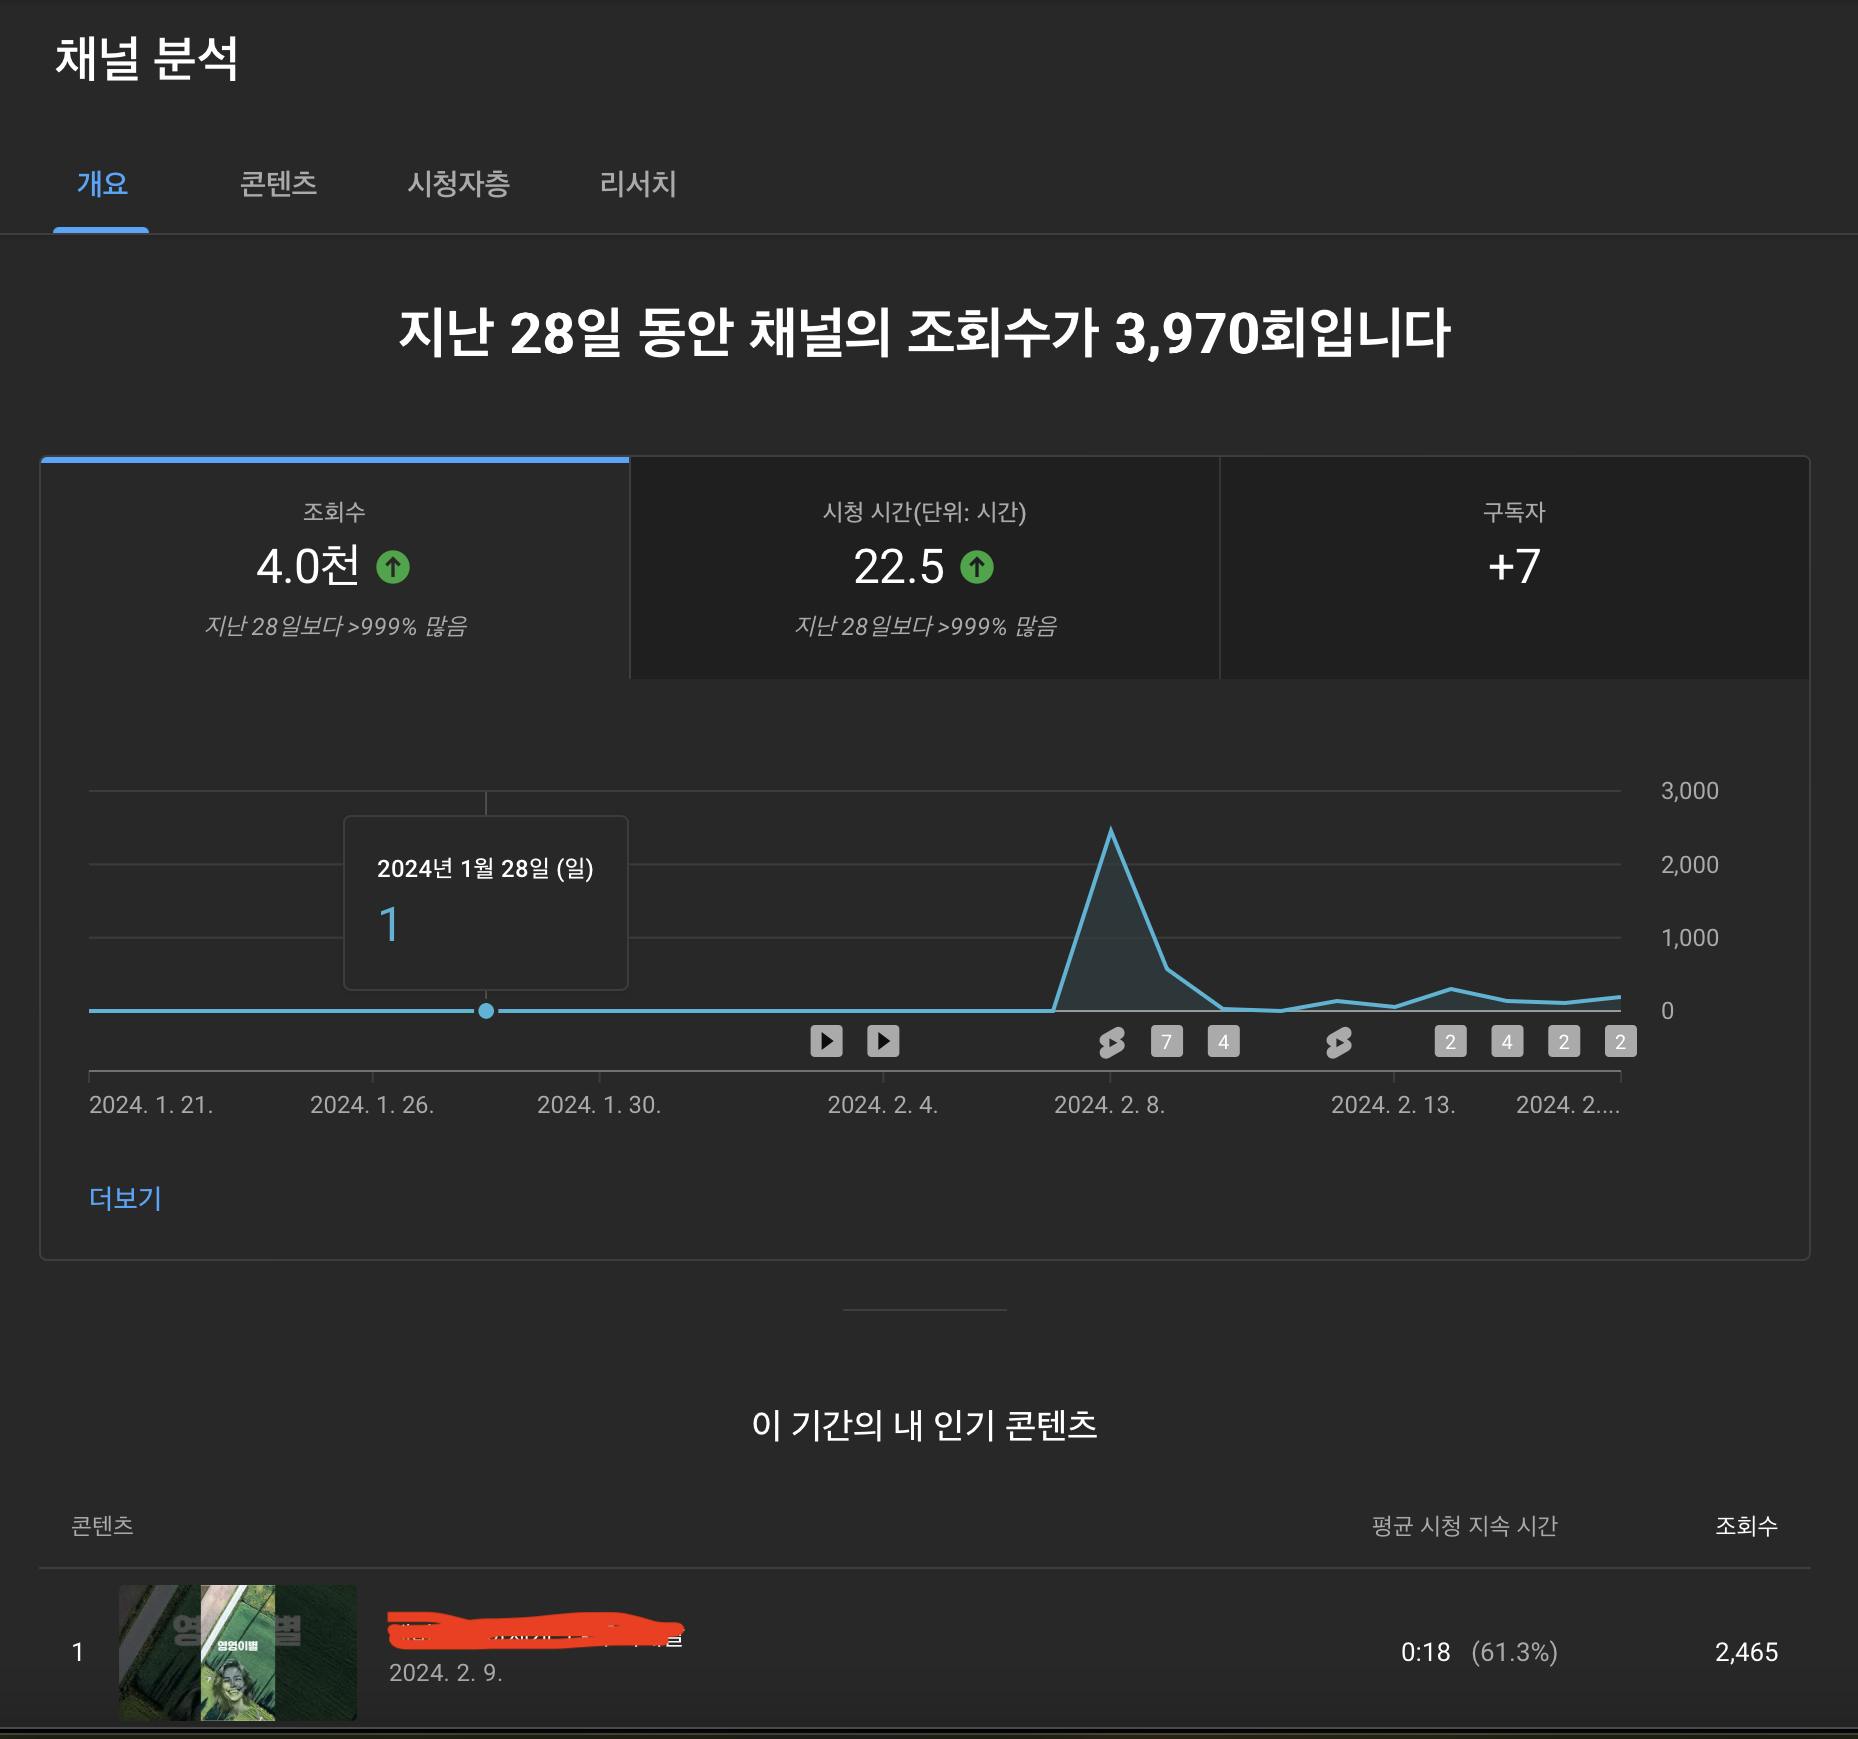Click the "2024. 2. 13." axis label

point(1393,1105)
